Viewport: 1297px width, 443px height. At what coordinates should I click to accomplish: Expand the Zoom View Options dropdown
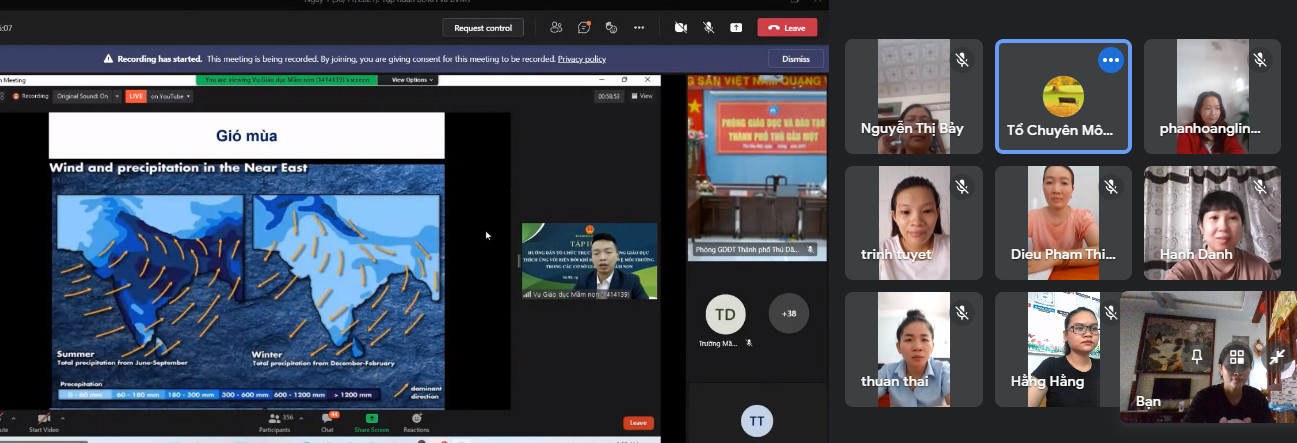pyautogui.click(x=413, y=79)
